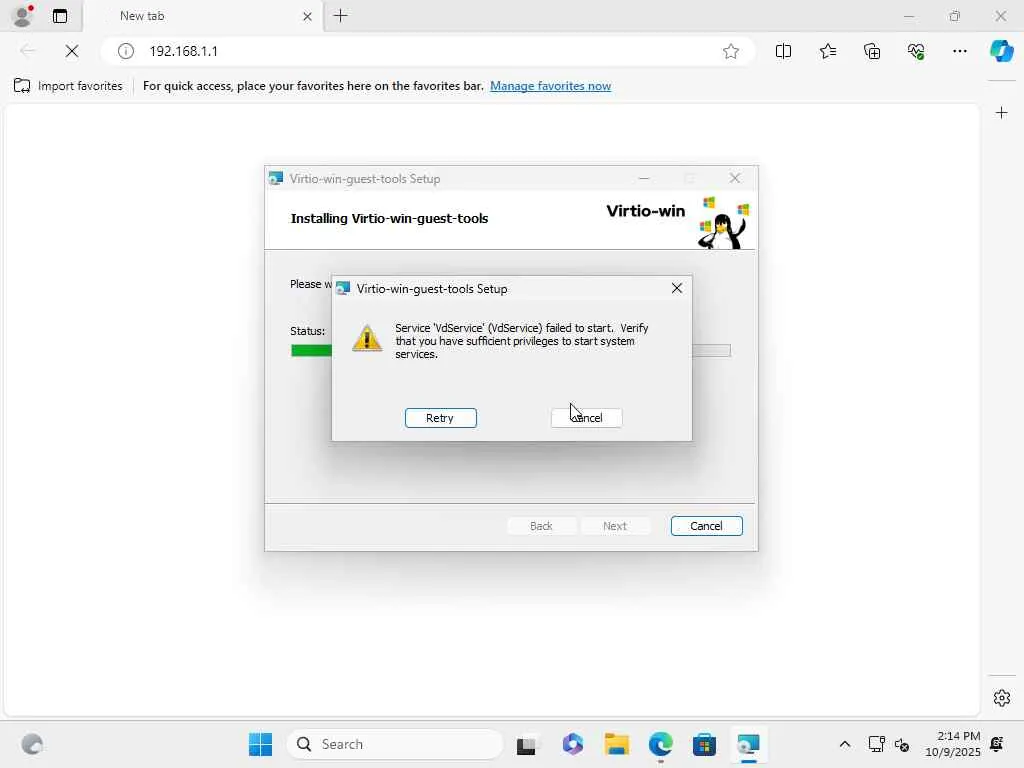
Task: Click Cancel in the Virtio-win installer window
Action: coord(706,526)
